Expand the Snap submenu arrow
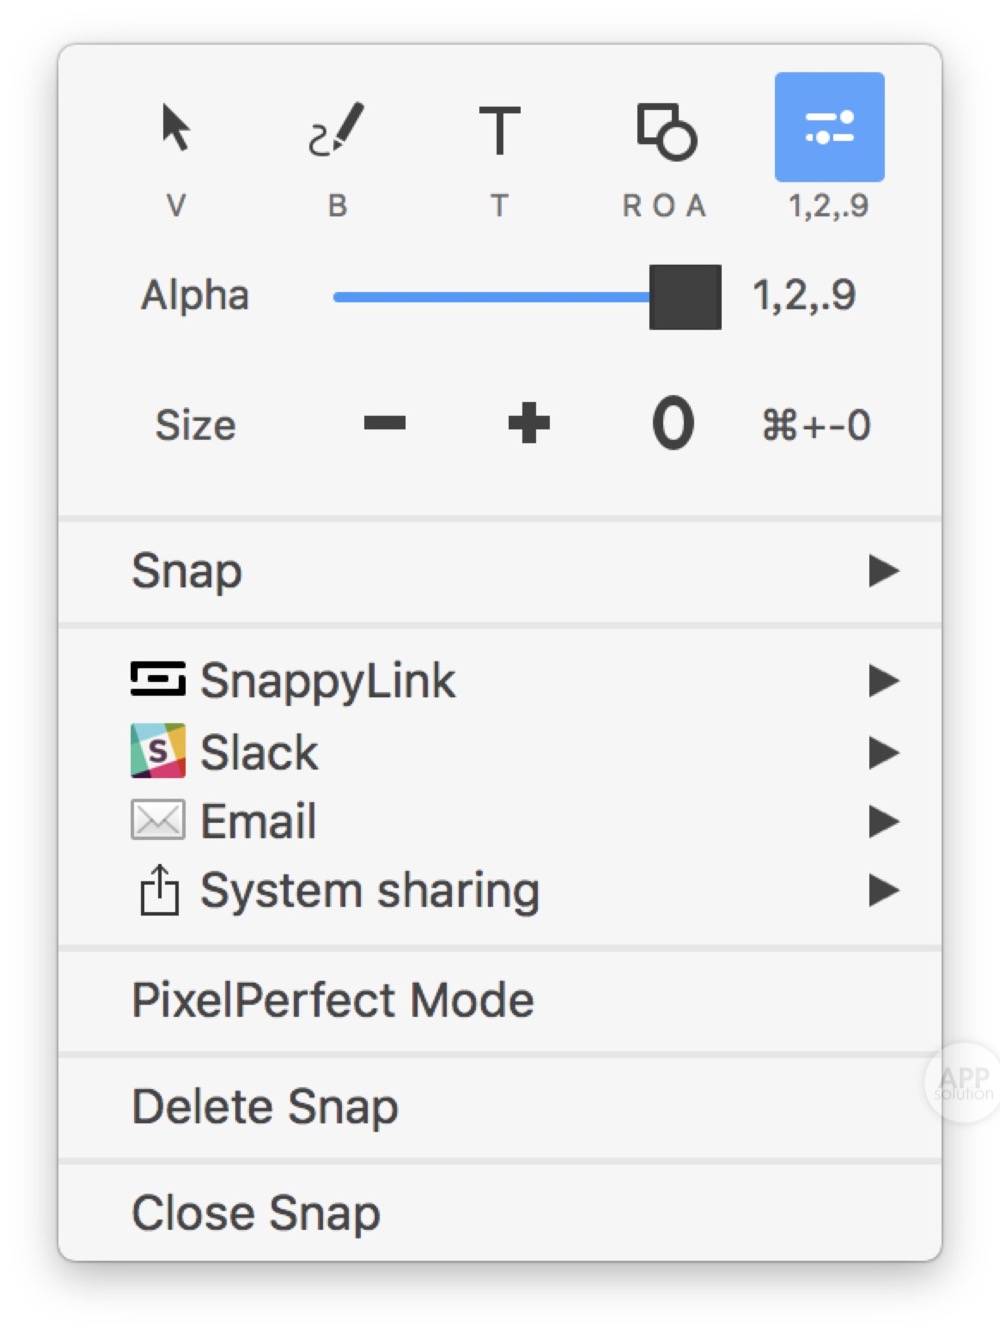The width and height of the screenshot is (1000, 1333). pyautogui.click(x=885, y=570)
